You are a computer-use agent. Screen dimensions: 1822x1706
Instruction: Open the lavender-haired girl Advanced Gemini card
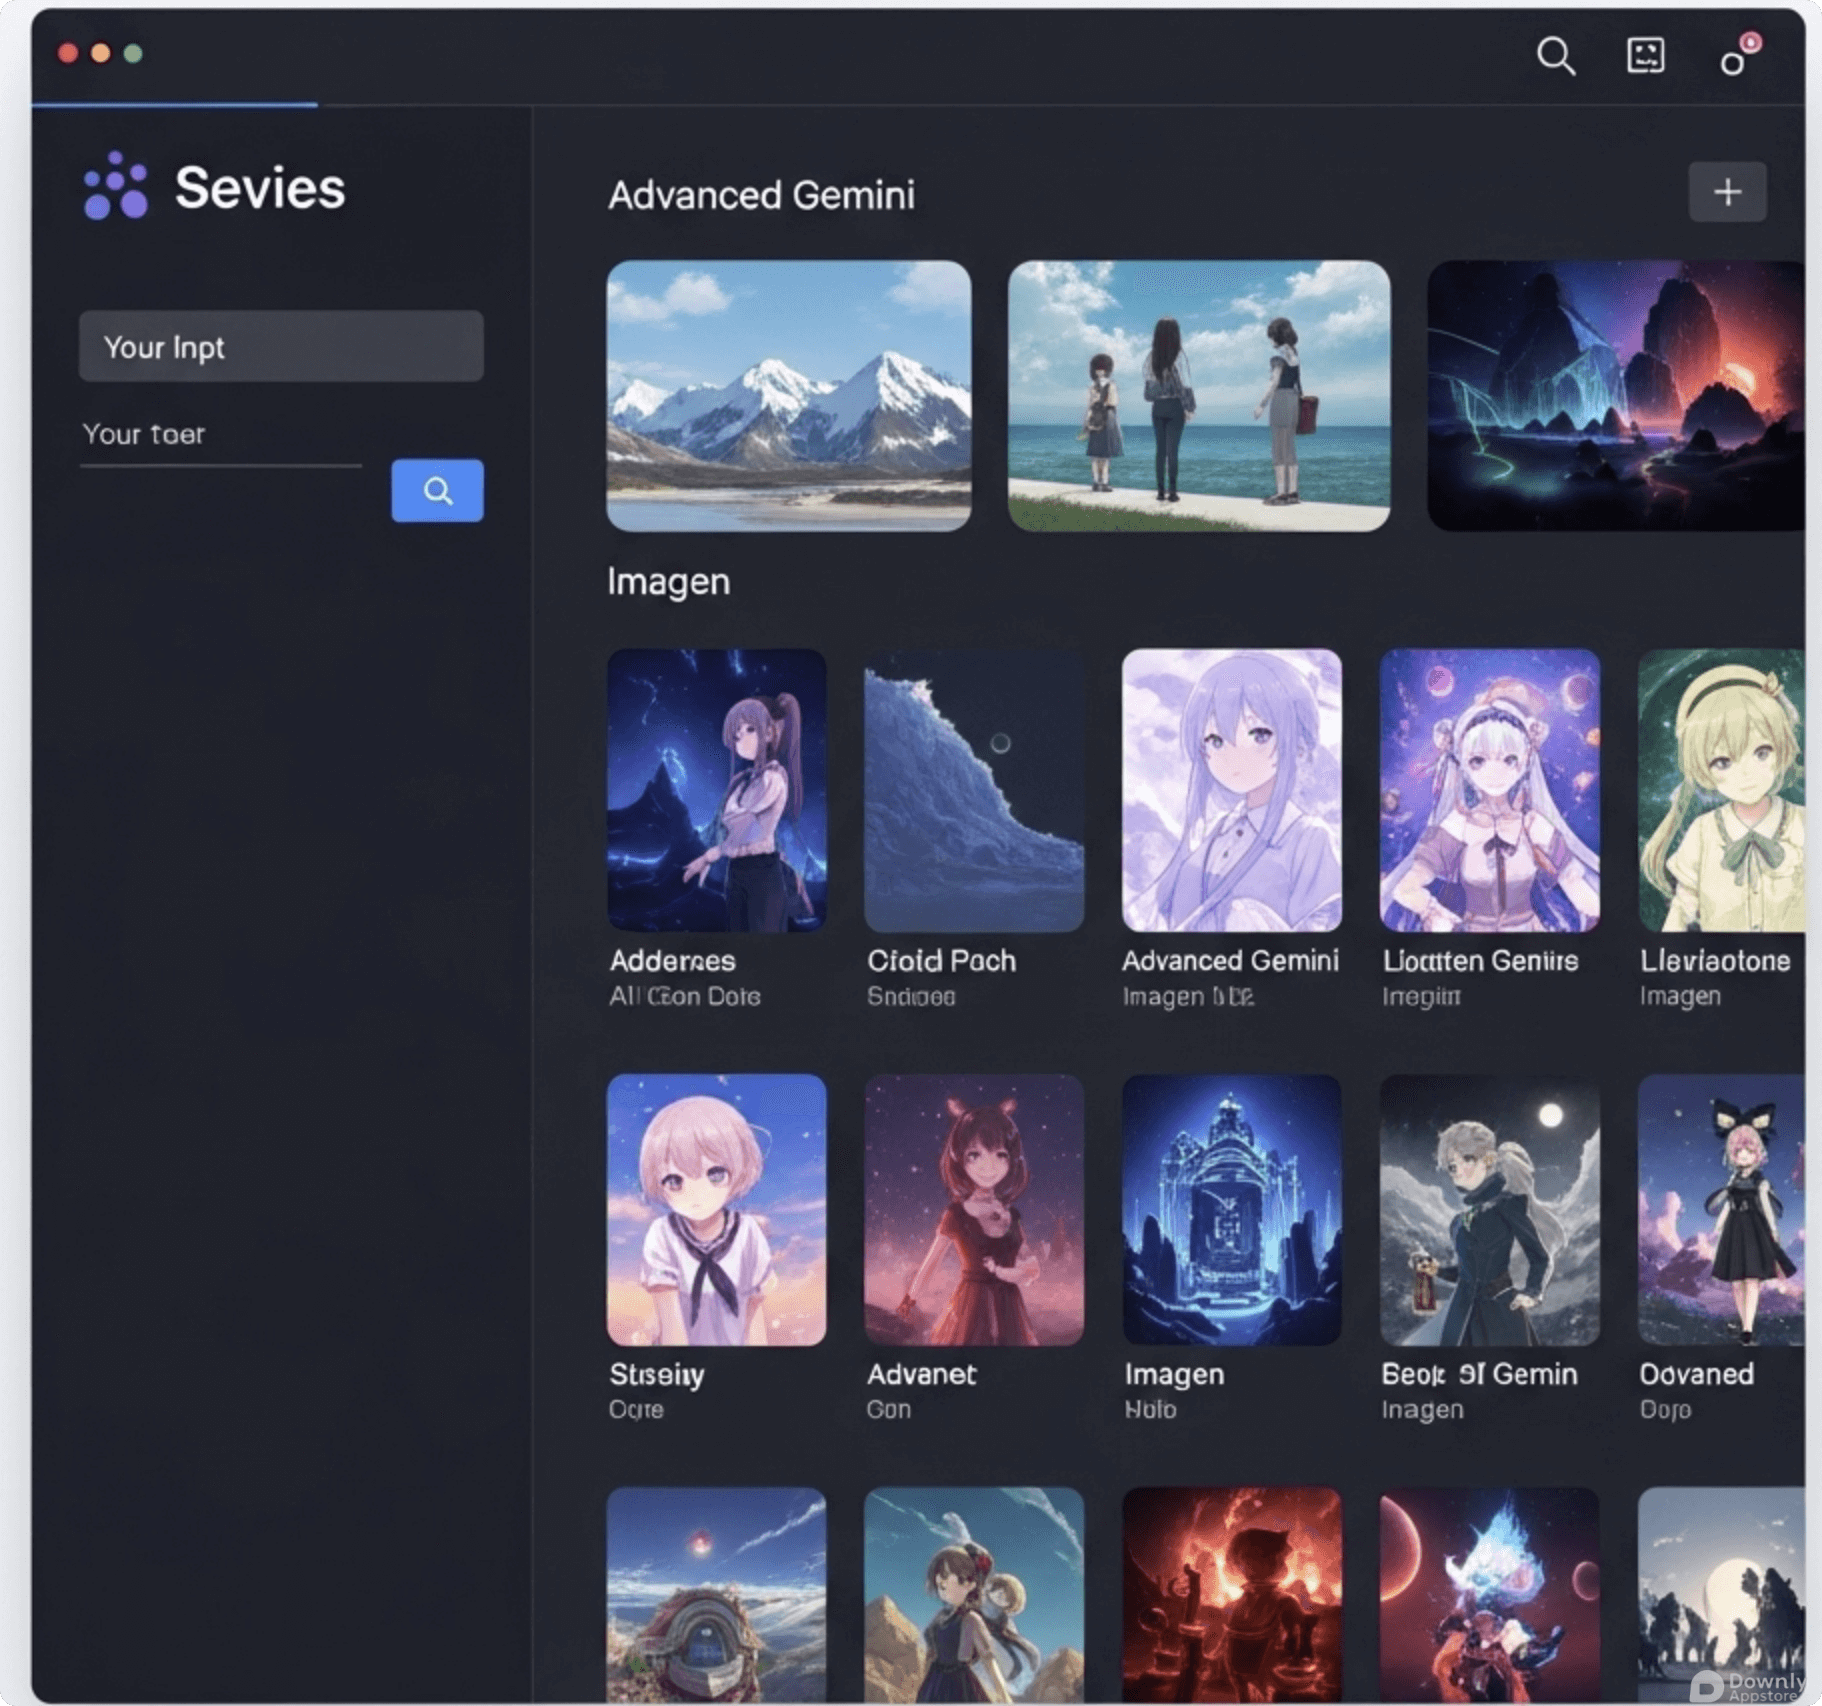coord(1231,790)
